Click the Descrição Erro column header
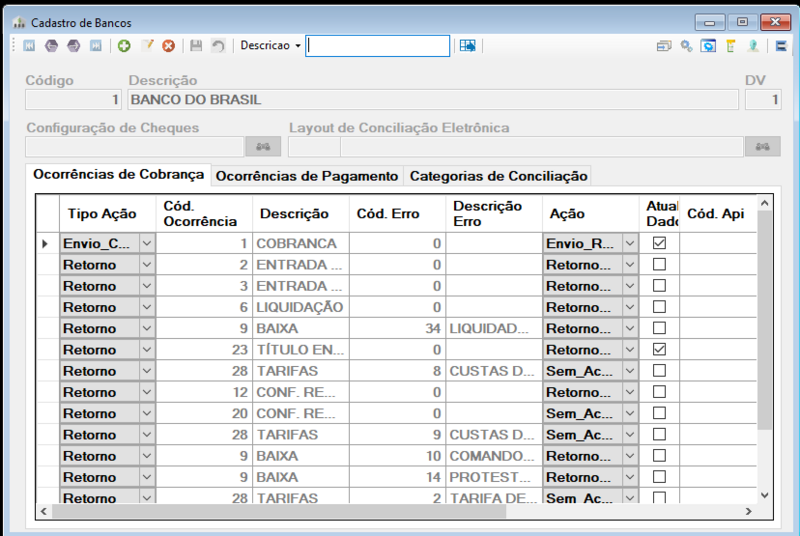Viewport: 800px width, 536px height. (x=494, y=214)
